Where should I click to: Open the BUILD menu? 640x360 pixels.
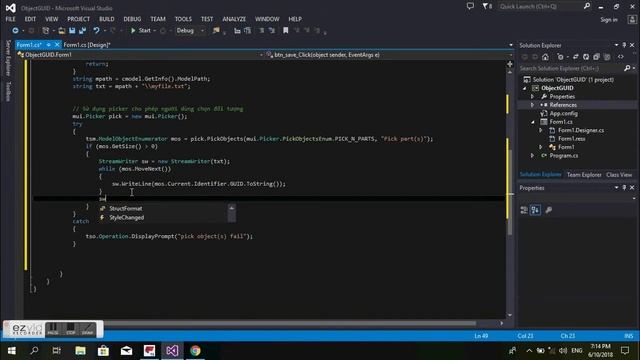(x=107, y=19)
